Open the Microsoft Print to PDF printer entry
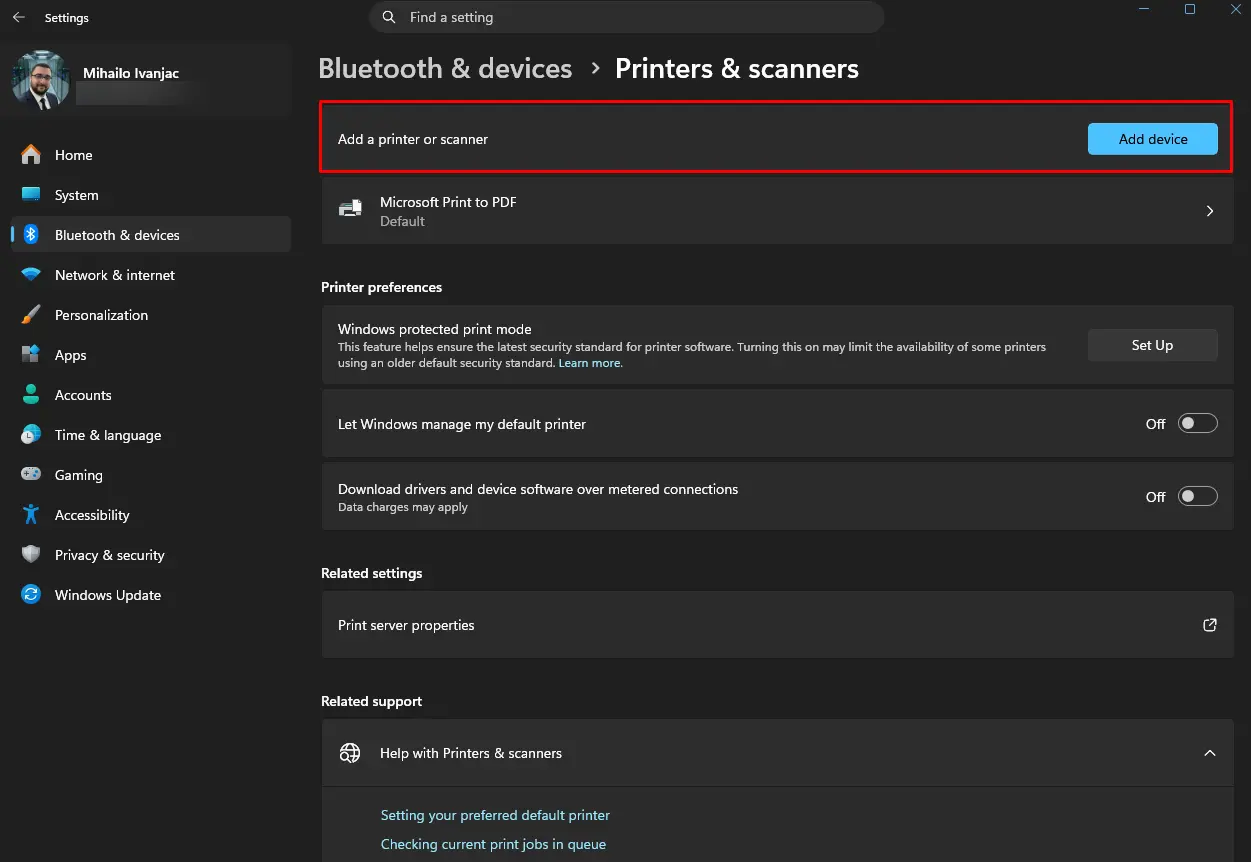1251x862 pixels. pyautogui.click(x=700, y=210)
